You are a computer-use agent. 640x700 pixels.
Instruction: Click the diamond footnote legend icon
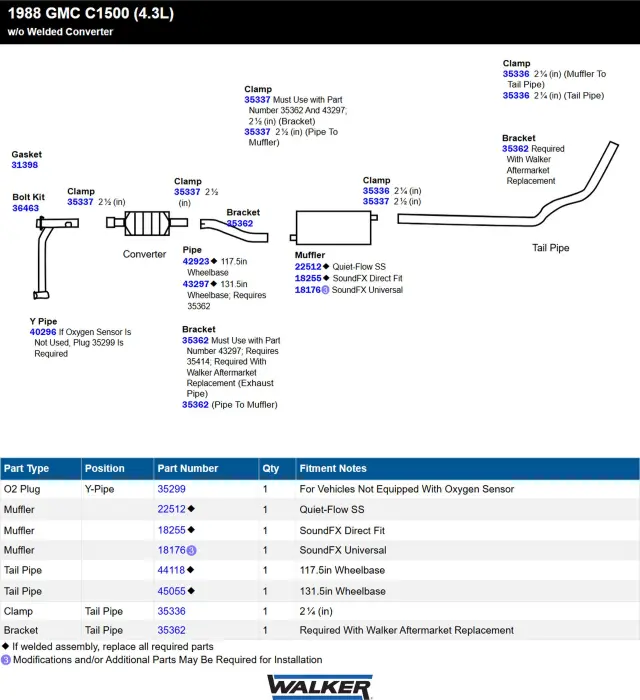click(x=5, y=646)
